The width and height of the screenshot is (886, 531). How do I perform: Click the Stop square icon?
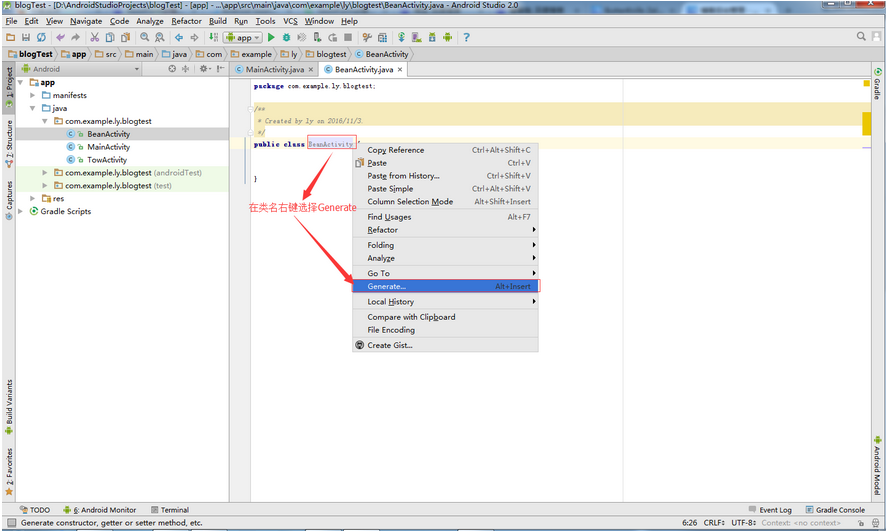(348, 37)
